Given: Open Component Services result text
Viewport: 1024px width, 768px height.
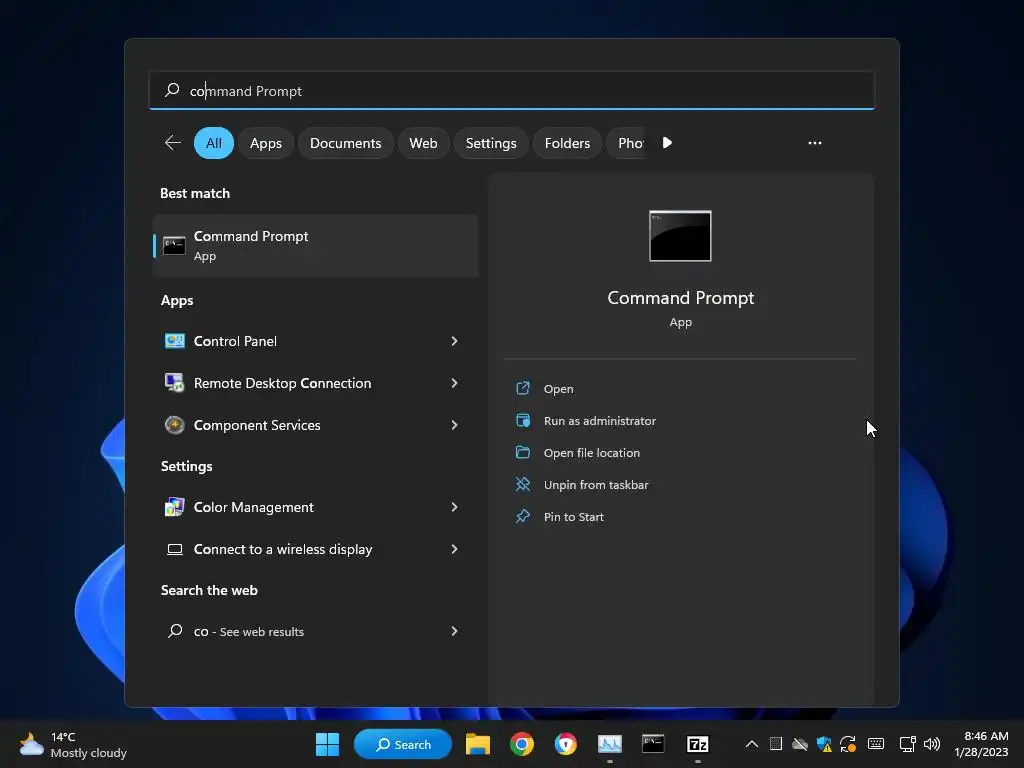Looking at the screenshot, I should tap(257, 424).
